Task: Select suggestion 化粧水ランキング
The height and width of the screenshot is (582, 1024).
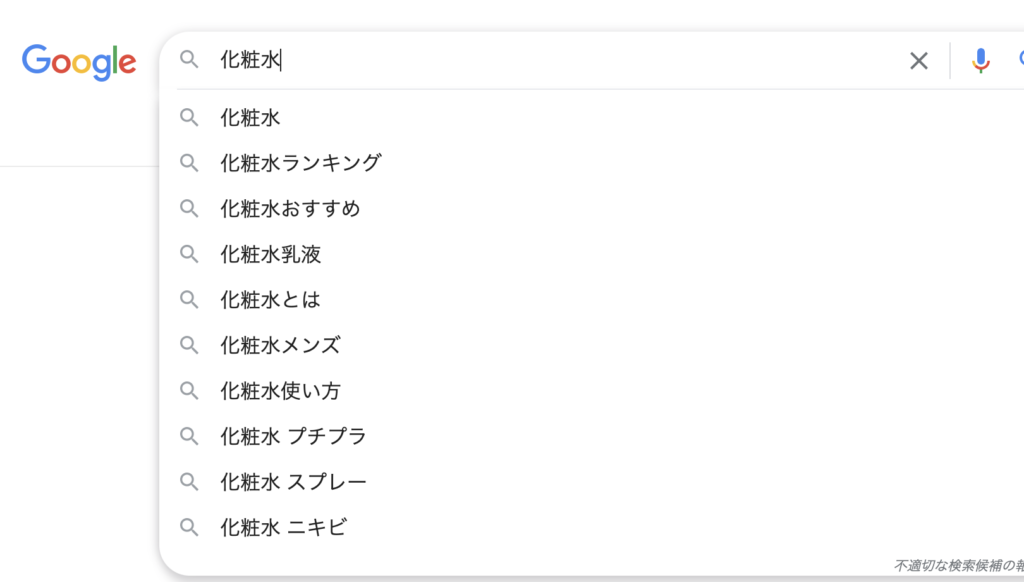Action: point(592,163)
